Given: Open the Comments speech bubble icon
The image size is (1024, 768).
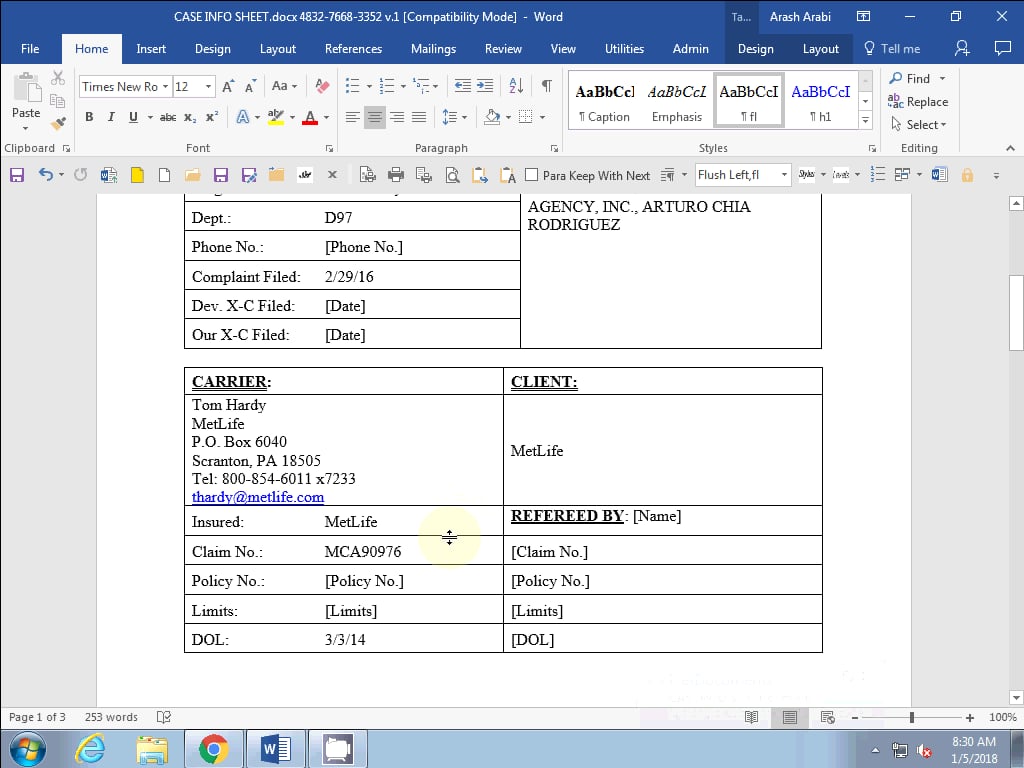Looking at the screenshot, I should pos(1002,48).
